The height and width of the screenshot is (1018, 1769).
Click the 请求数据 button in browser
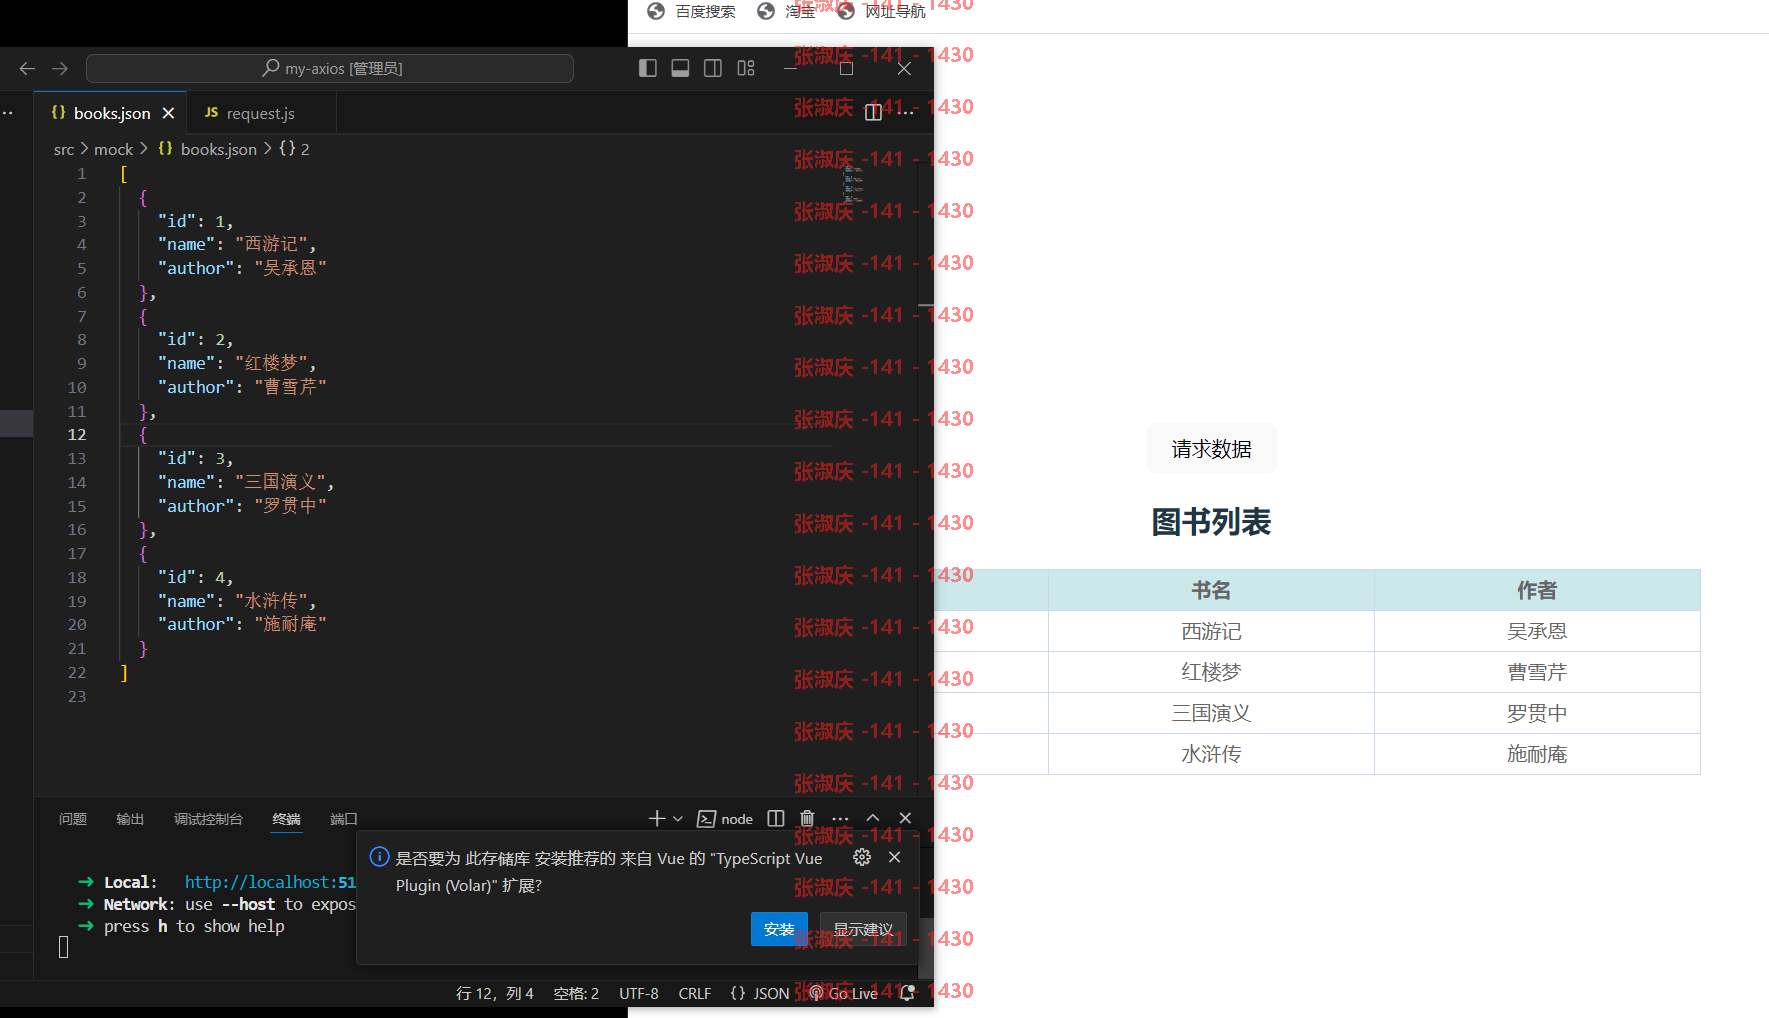click(x=1211, y=449)
